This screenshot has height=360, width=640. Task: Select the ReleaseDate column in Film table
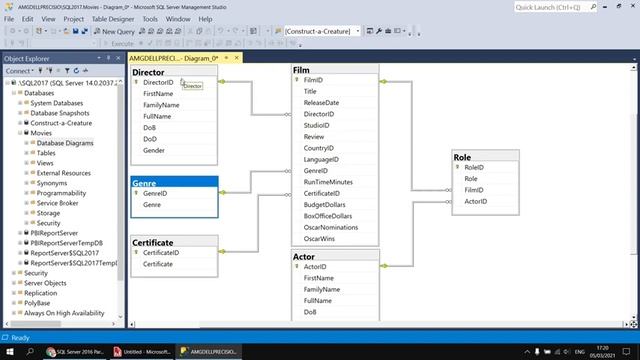(x=321, y=102)
